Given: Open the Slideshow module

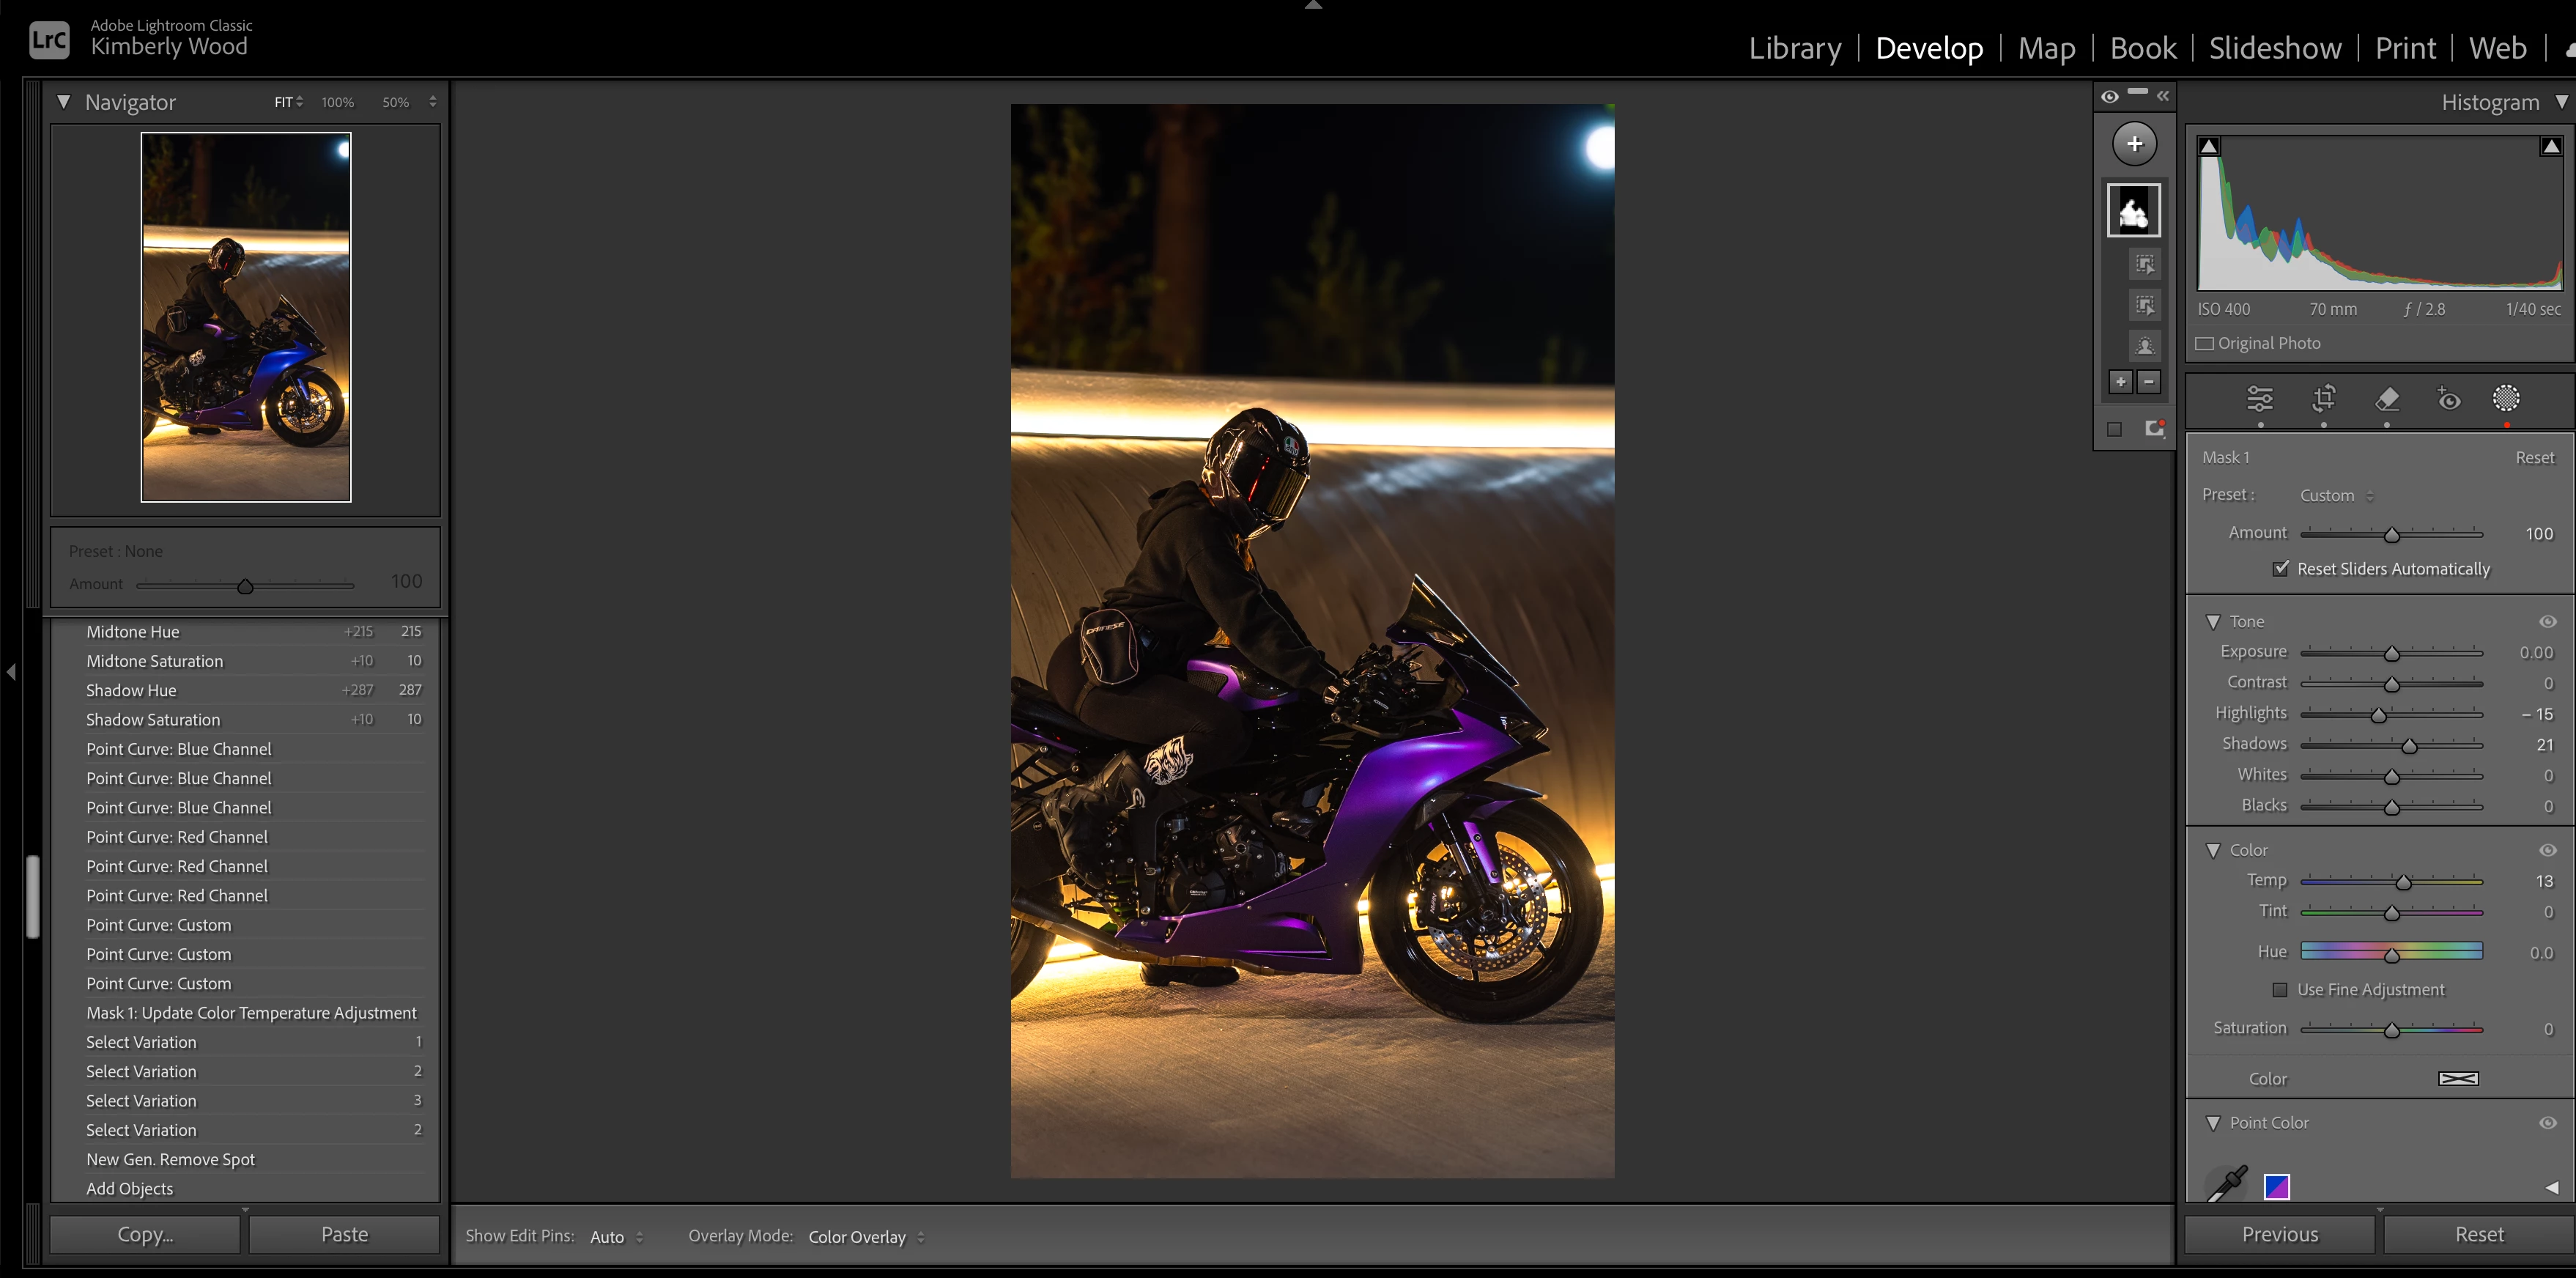Looking at the screenshot, I should pos(2274,48).
